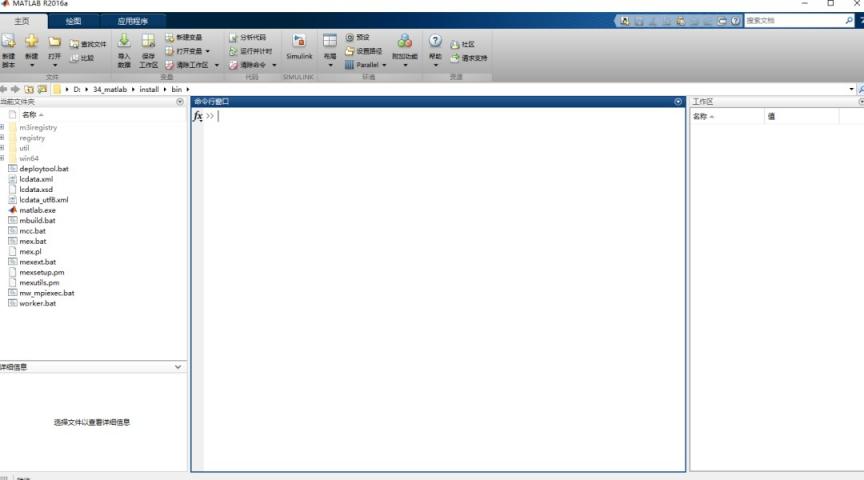This screenshot has width=864, height=480.
Task: Go forward using folder forward arrow
Action: coord(15,89)
